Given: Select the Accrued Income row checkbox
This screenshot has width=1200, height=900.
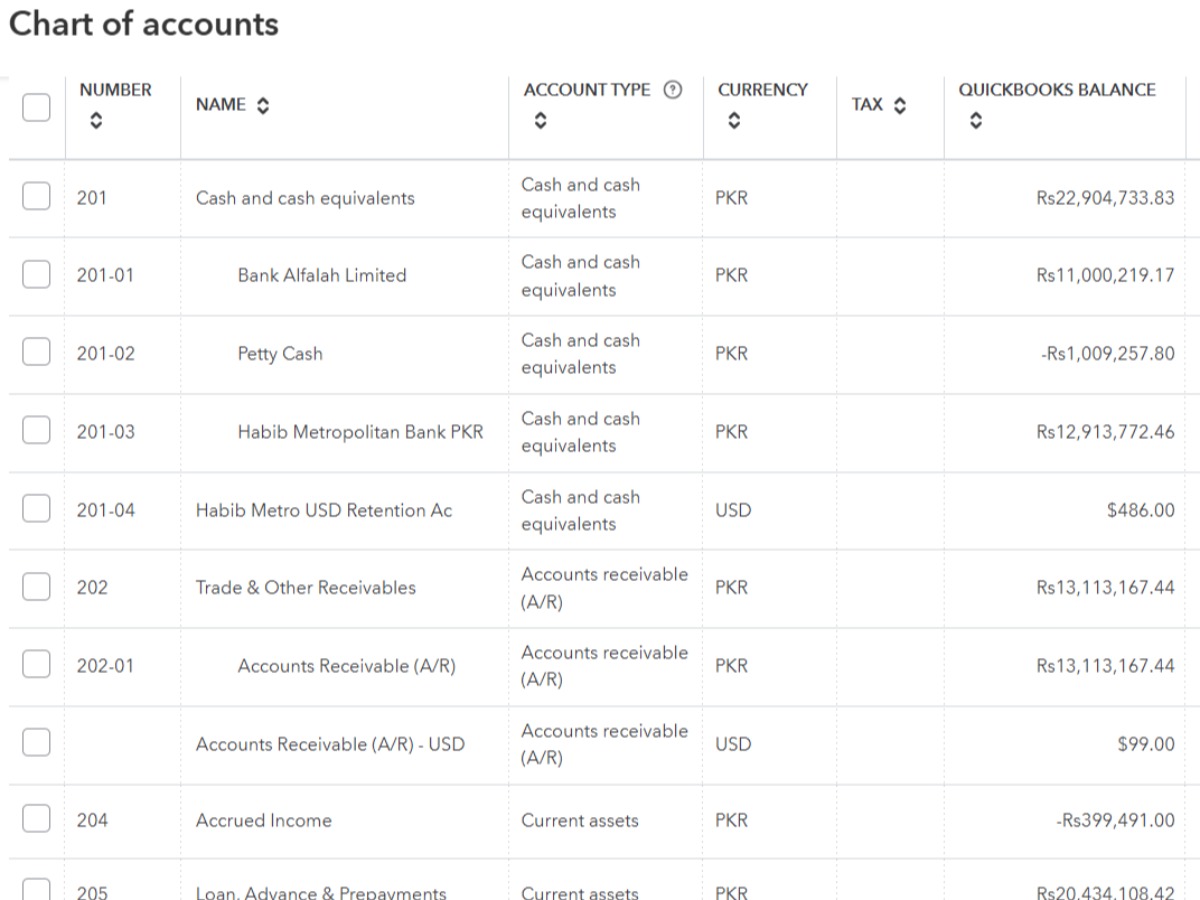Looking at the screenshot, I should 37,820.
